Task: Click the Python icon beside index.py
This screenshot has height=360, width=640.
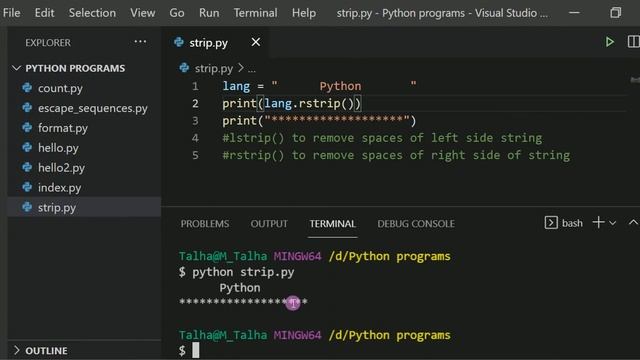Action: [27, 187]
